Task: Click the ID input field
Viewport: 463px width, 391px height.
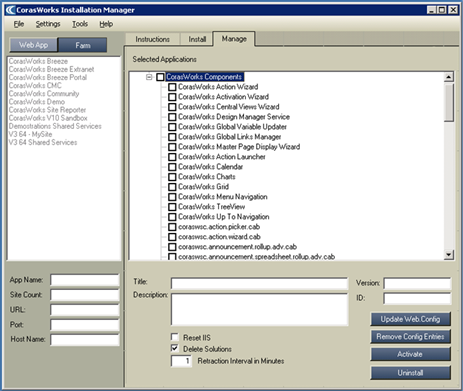Action: coord(417,298)
